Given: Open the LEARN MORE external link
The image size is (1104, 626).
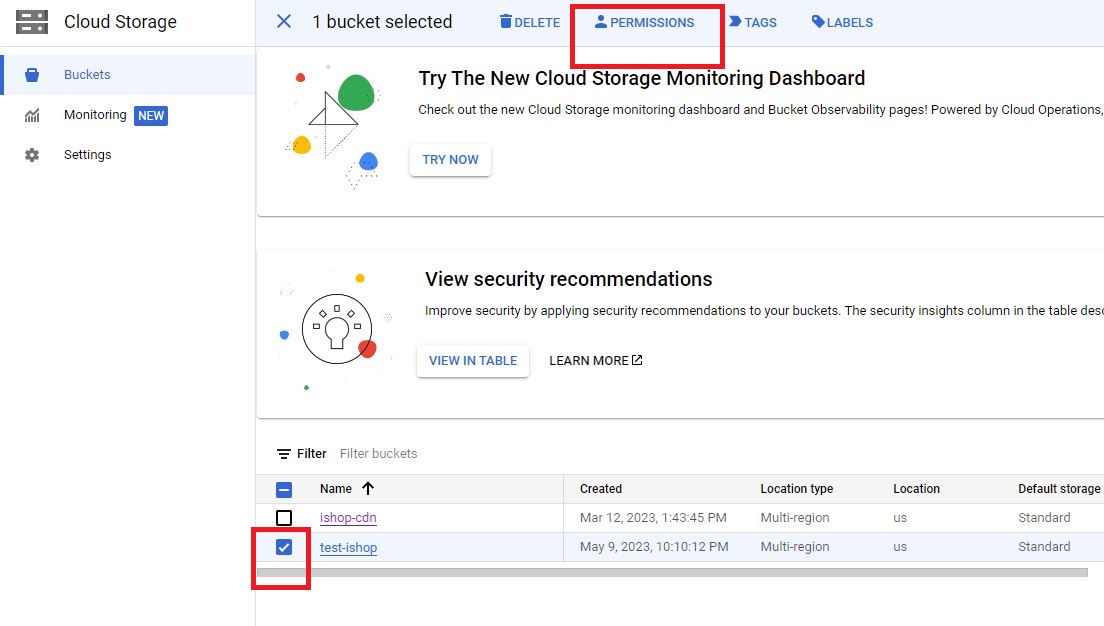Looking at the screenshot, I should point(596,361).
